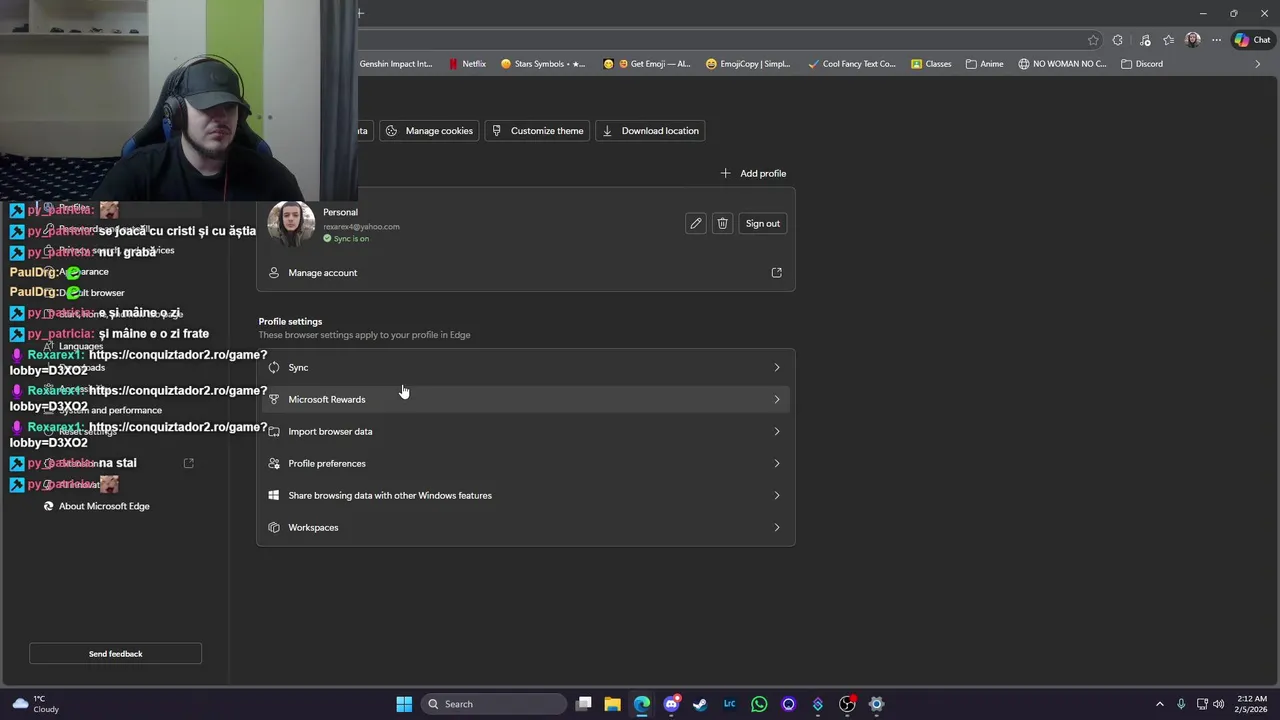
Task: Expand the Import browser data chevron
Action: click(777, 431)
